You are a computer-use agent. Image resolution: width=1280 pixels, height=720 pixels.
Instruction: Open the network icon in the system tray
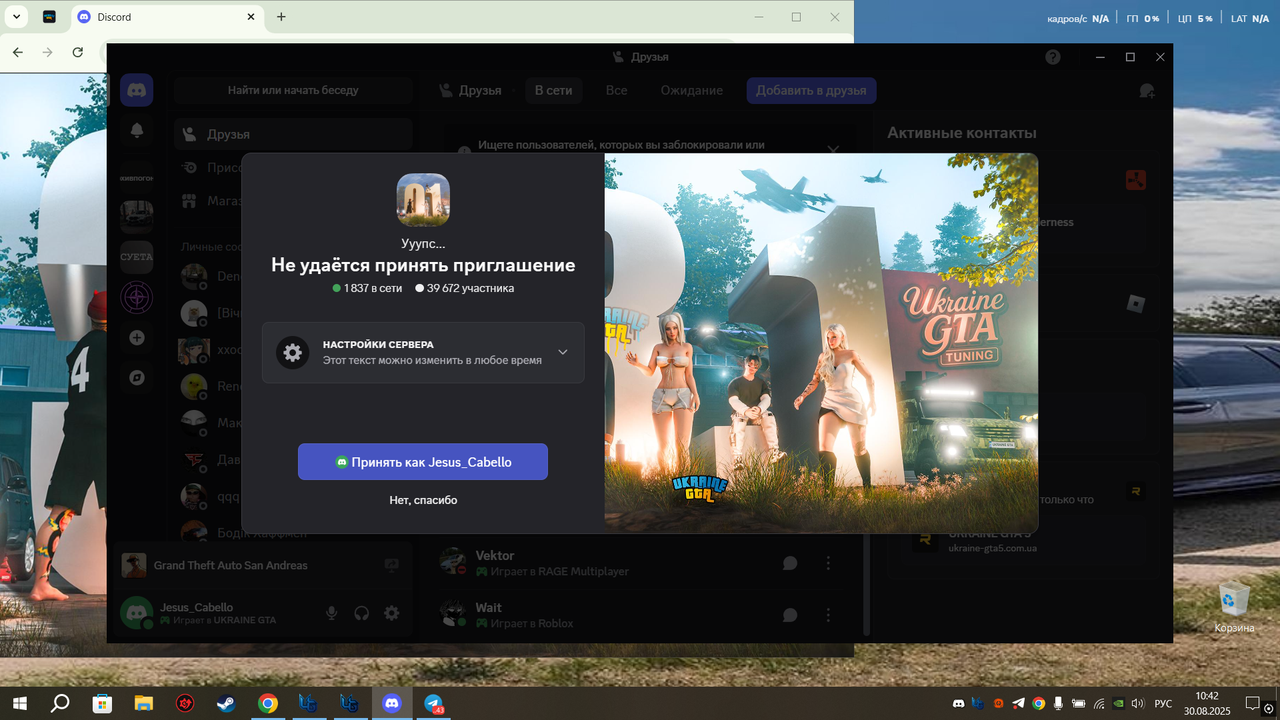click(x=1098, y=703)
